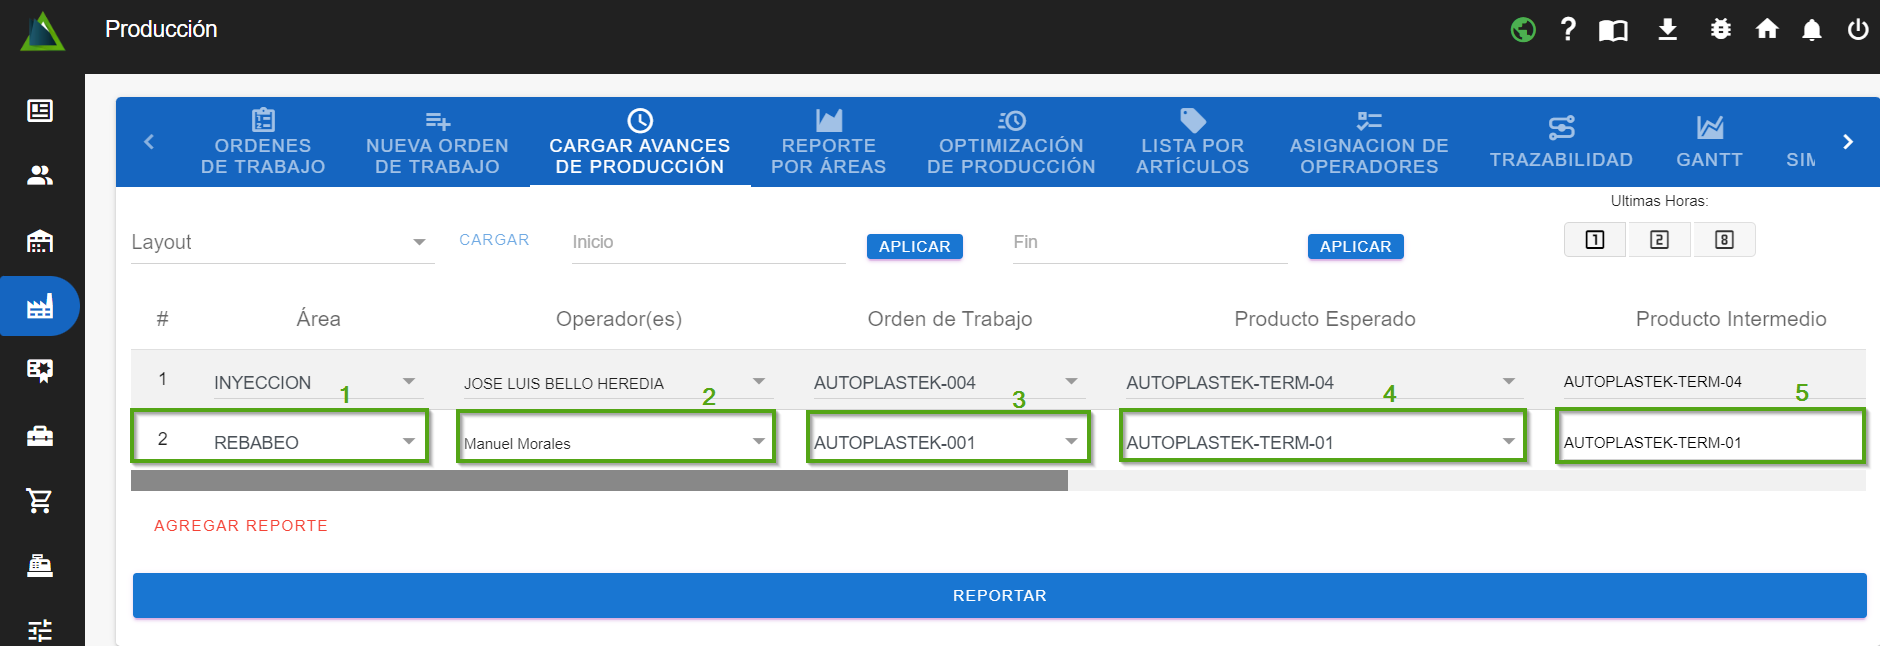This screenshot has width=1880, height=646.
Task: Open the manual book icon
Action: pyautogui.click(x=1613, y=30)
